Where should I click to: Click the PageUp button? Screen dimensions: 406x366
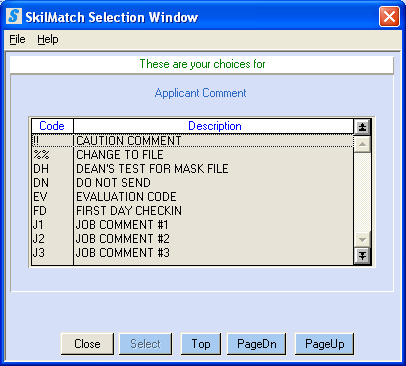click(324, 344)
